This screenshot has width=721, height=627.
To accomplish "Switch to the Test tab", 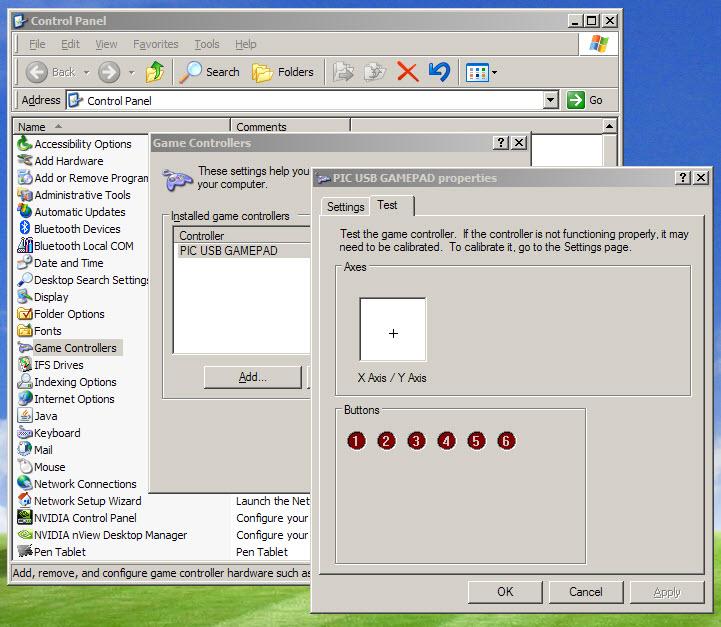I will (392, 205).
